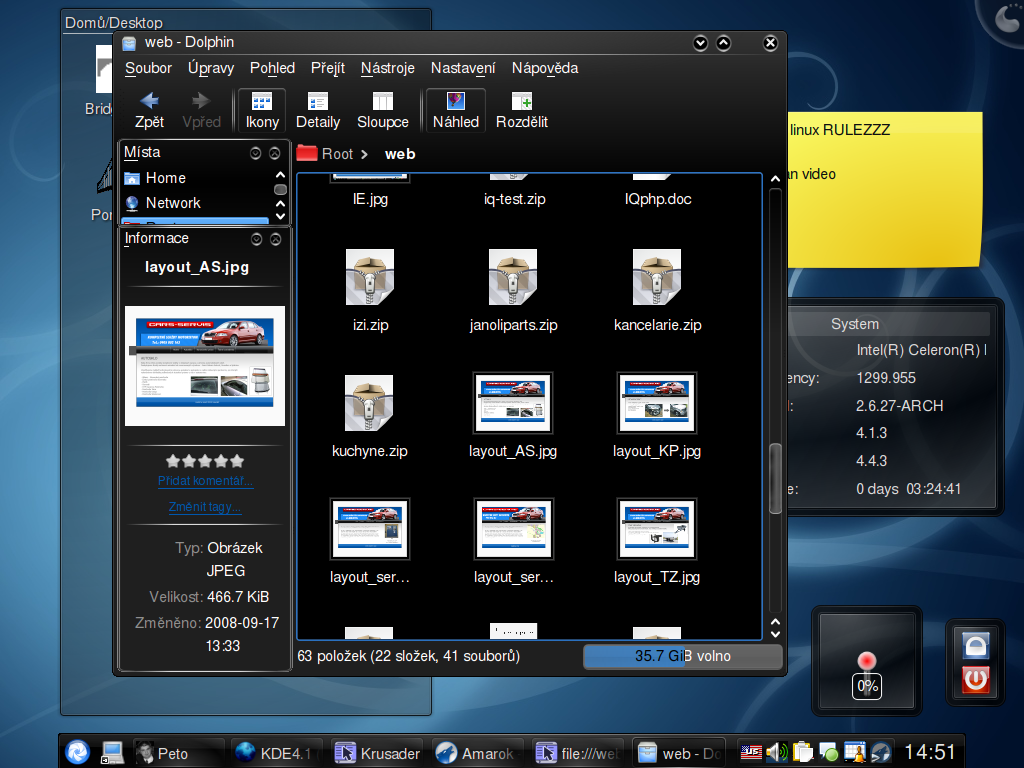This screenshot has height=768, width=1024.
Task: Select the kancelarie.zip archive icon
Action: (657, 277)
